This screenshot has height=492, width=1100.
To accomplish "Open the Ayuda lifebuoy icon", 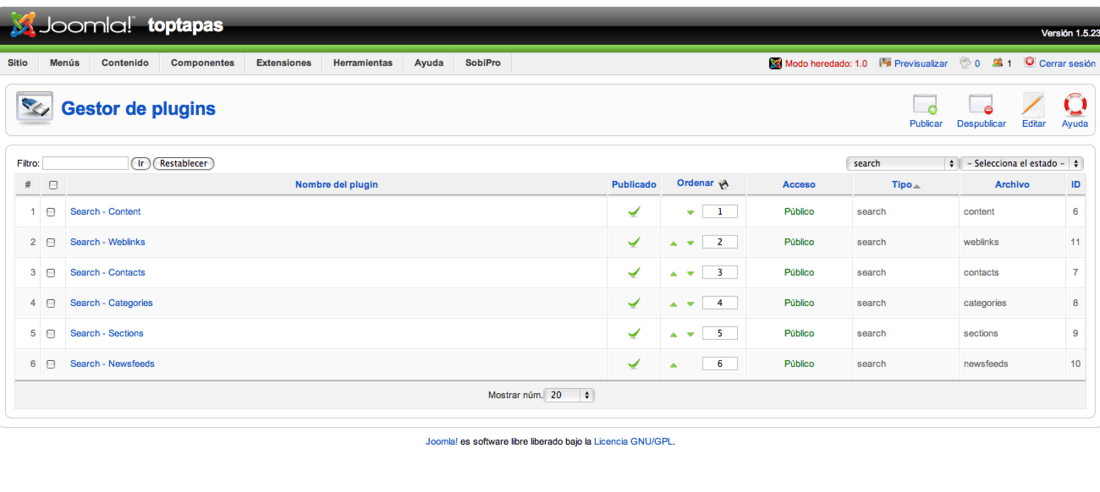I will click(x=1075, y=105).
